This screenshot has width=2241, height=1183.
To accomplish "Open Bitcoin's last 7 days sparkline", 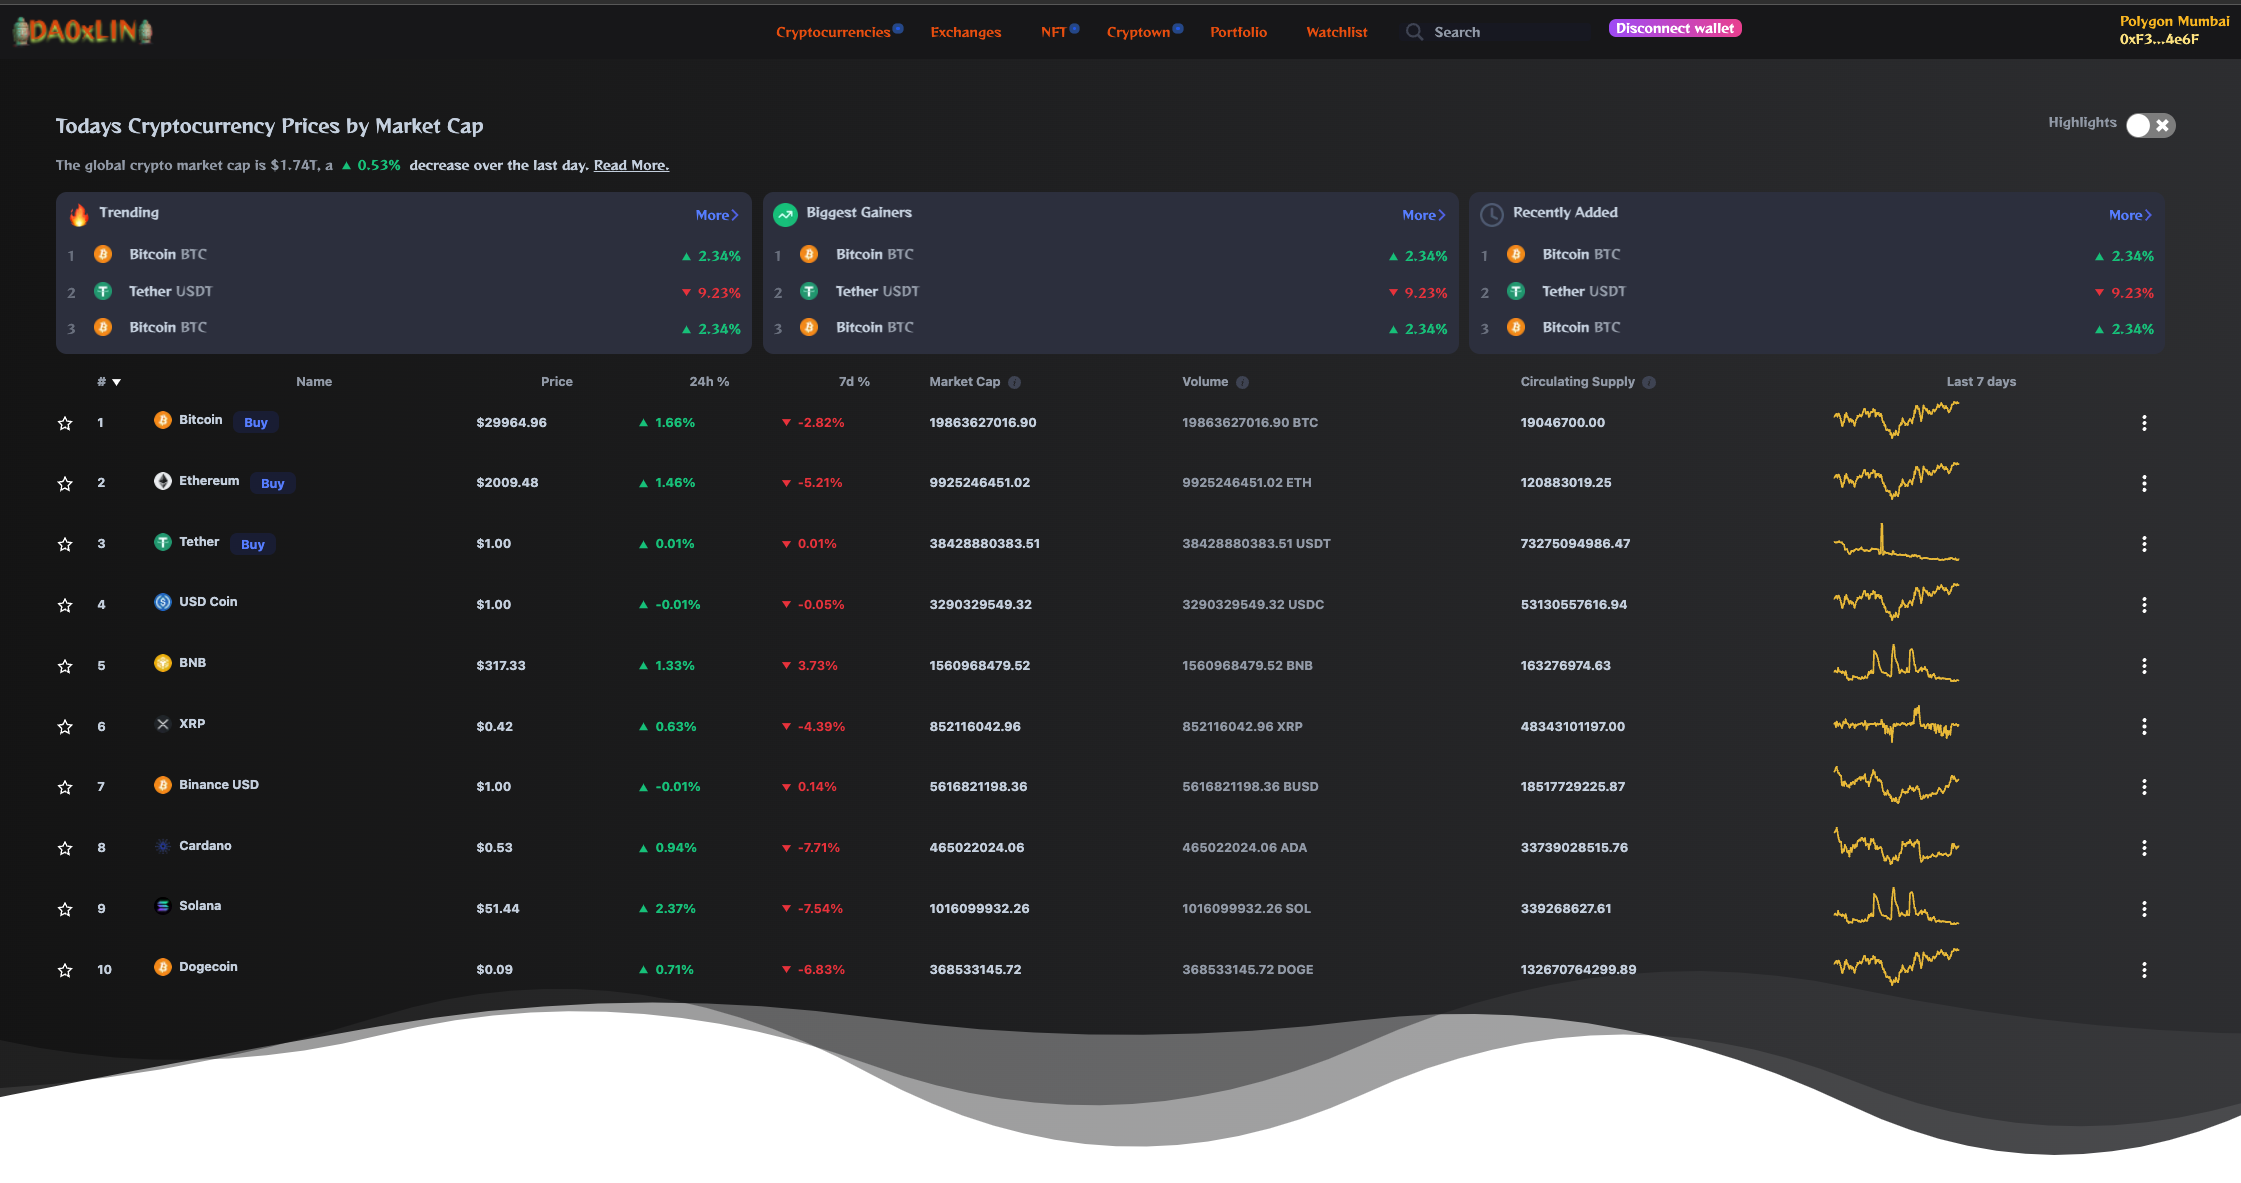I will [x=1896, y=419].
